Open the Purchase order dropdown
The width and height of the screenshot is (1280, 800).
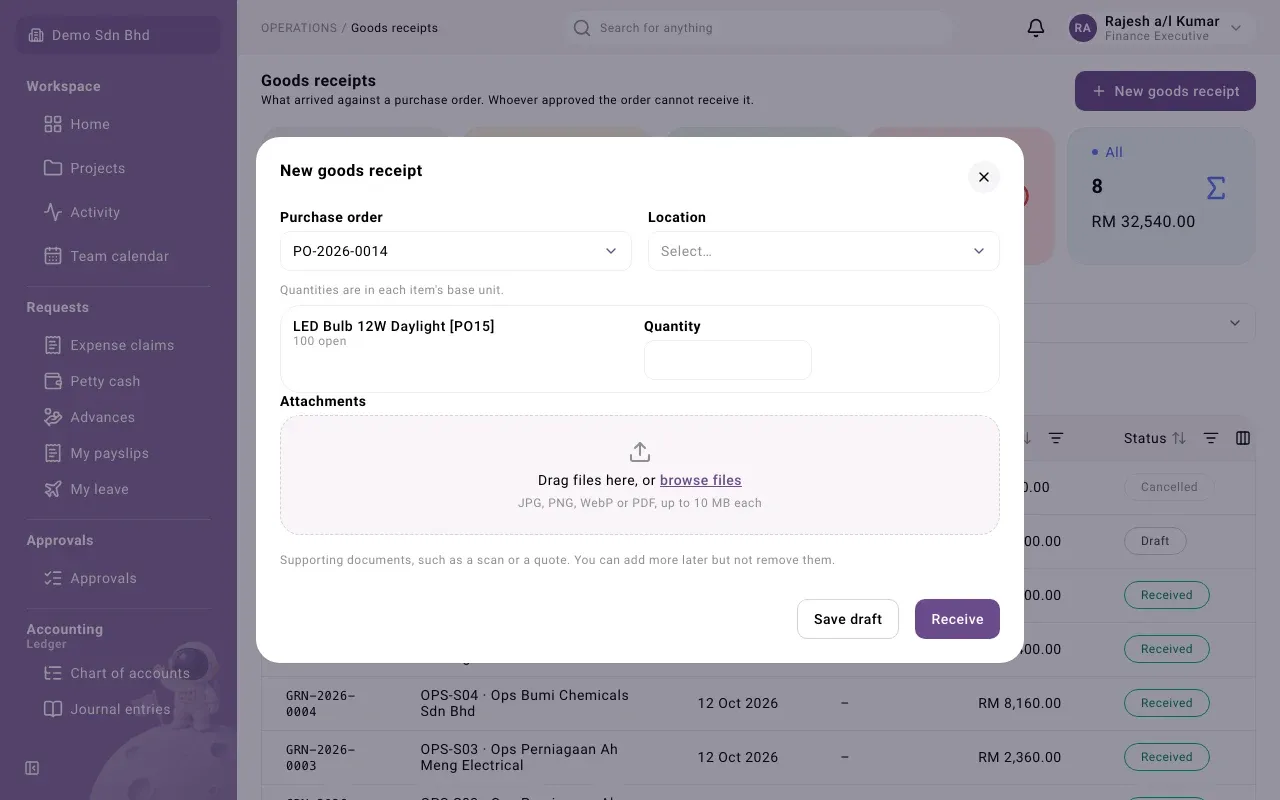(456, 251)
